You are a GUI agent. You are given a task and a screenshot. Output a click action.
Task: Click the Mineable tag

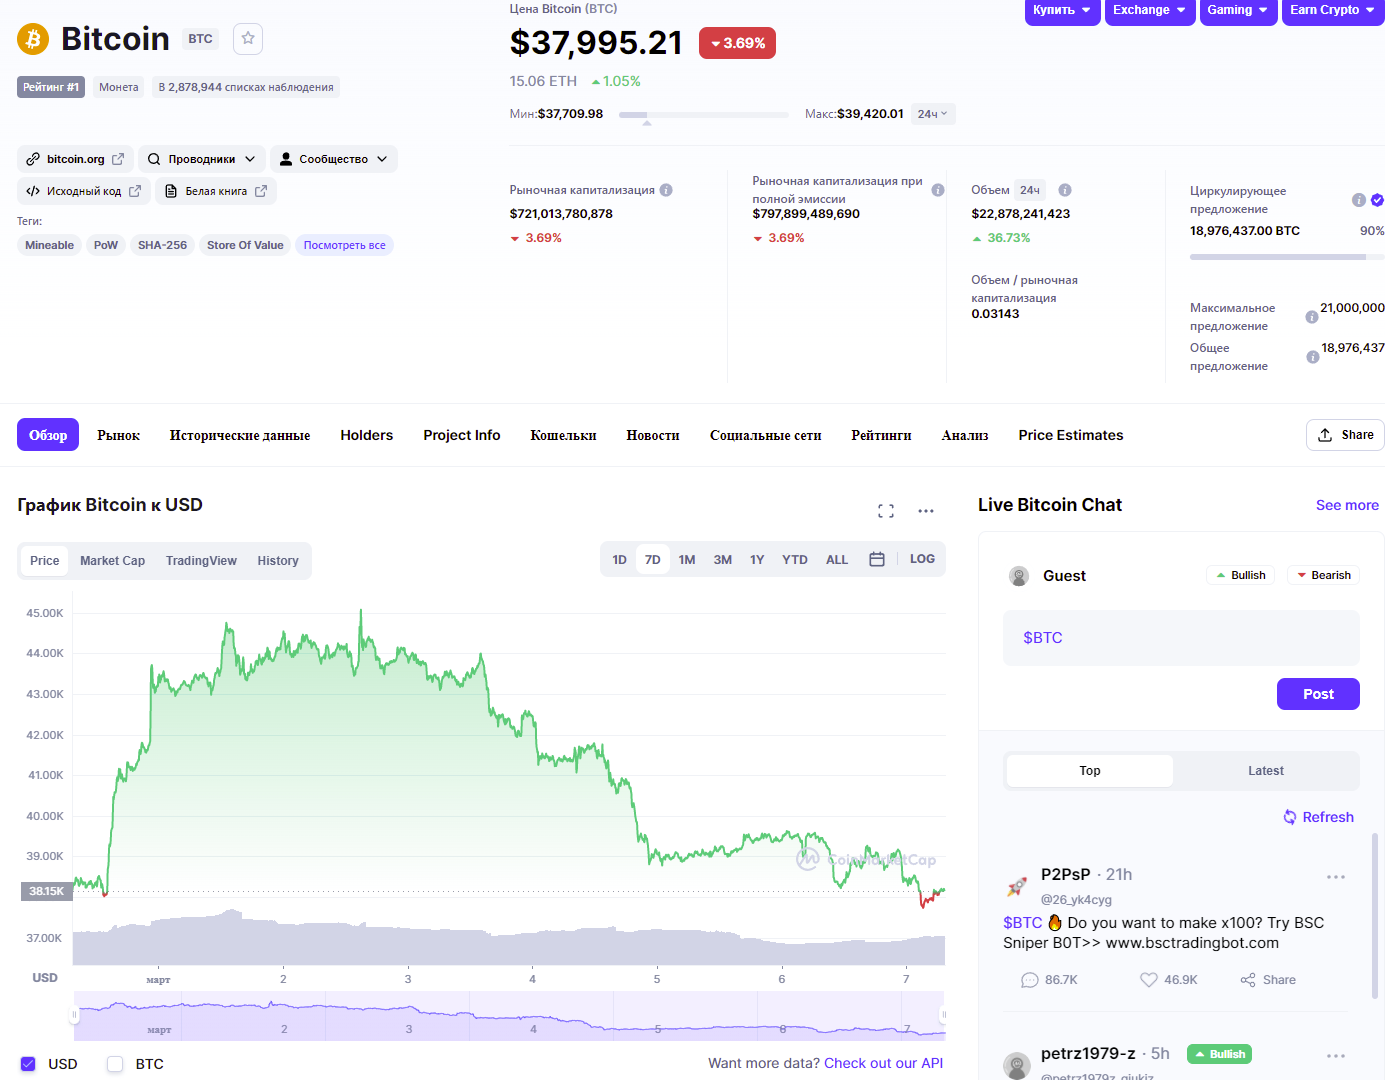(50, 245)
